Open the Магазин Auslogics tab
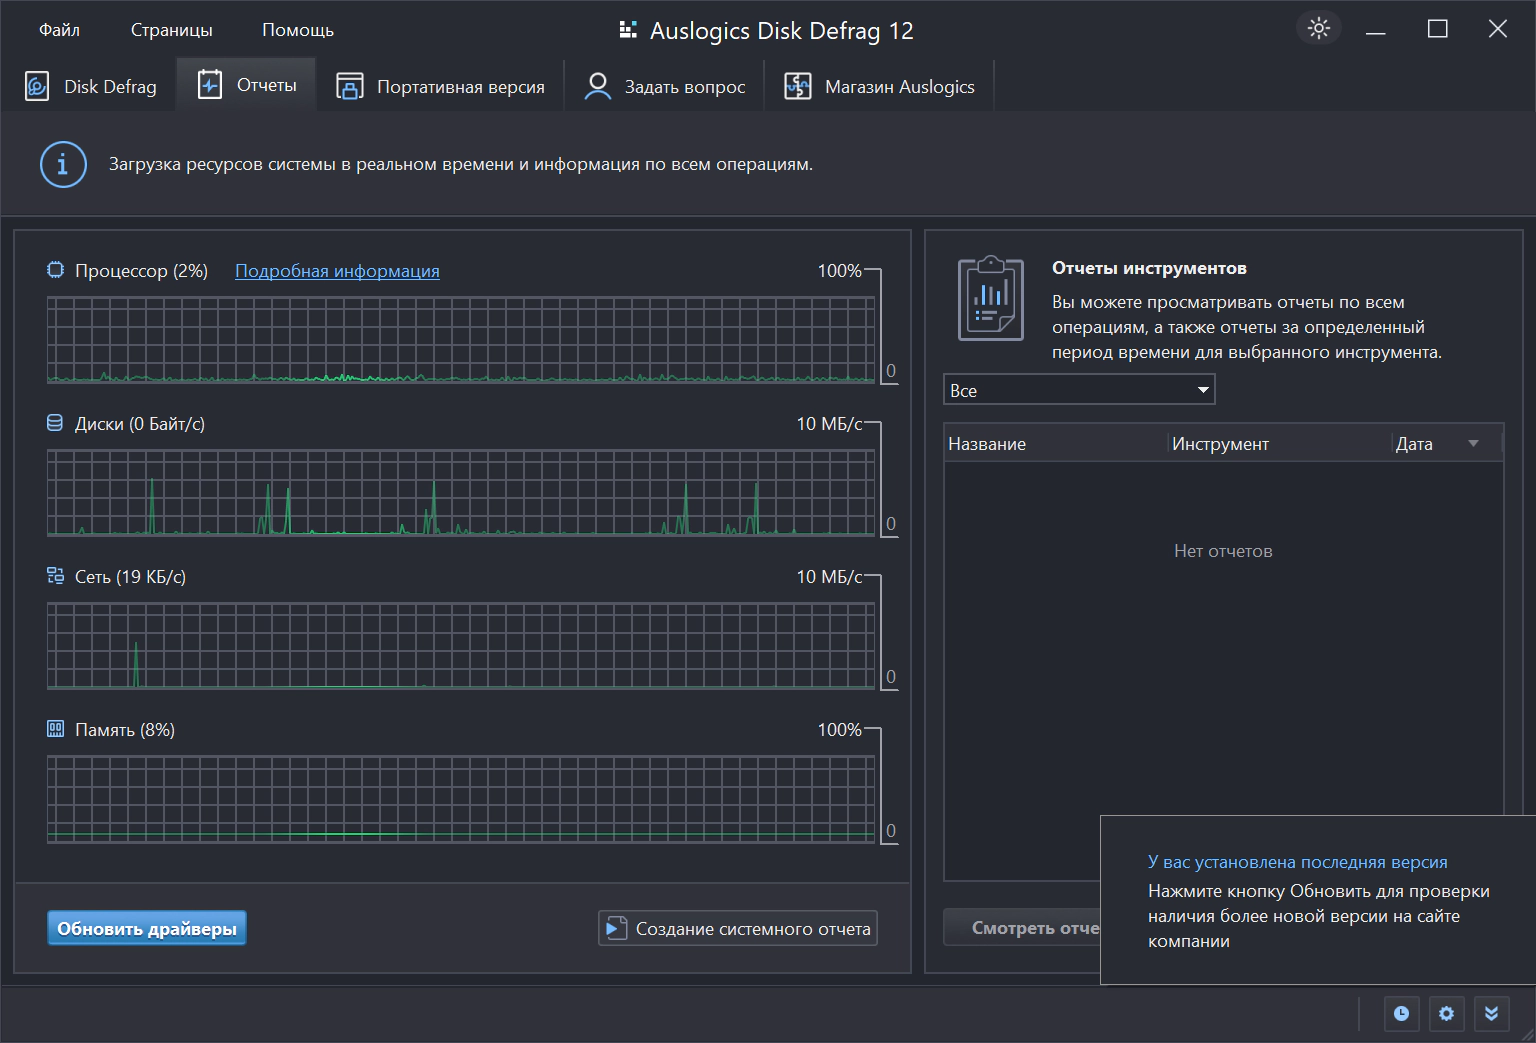Image resolution: width=1536 pixels, height=1043 pixels. coord(880,86)
